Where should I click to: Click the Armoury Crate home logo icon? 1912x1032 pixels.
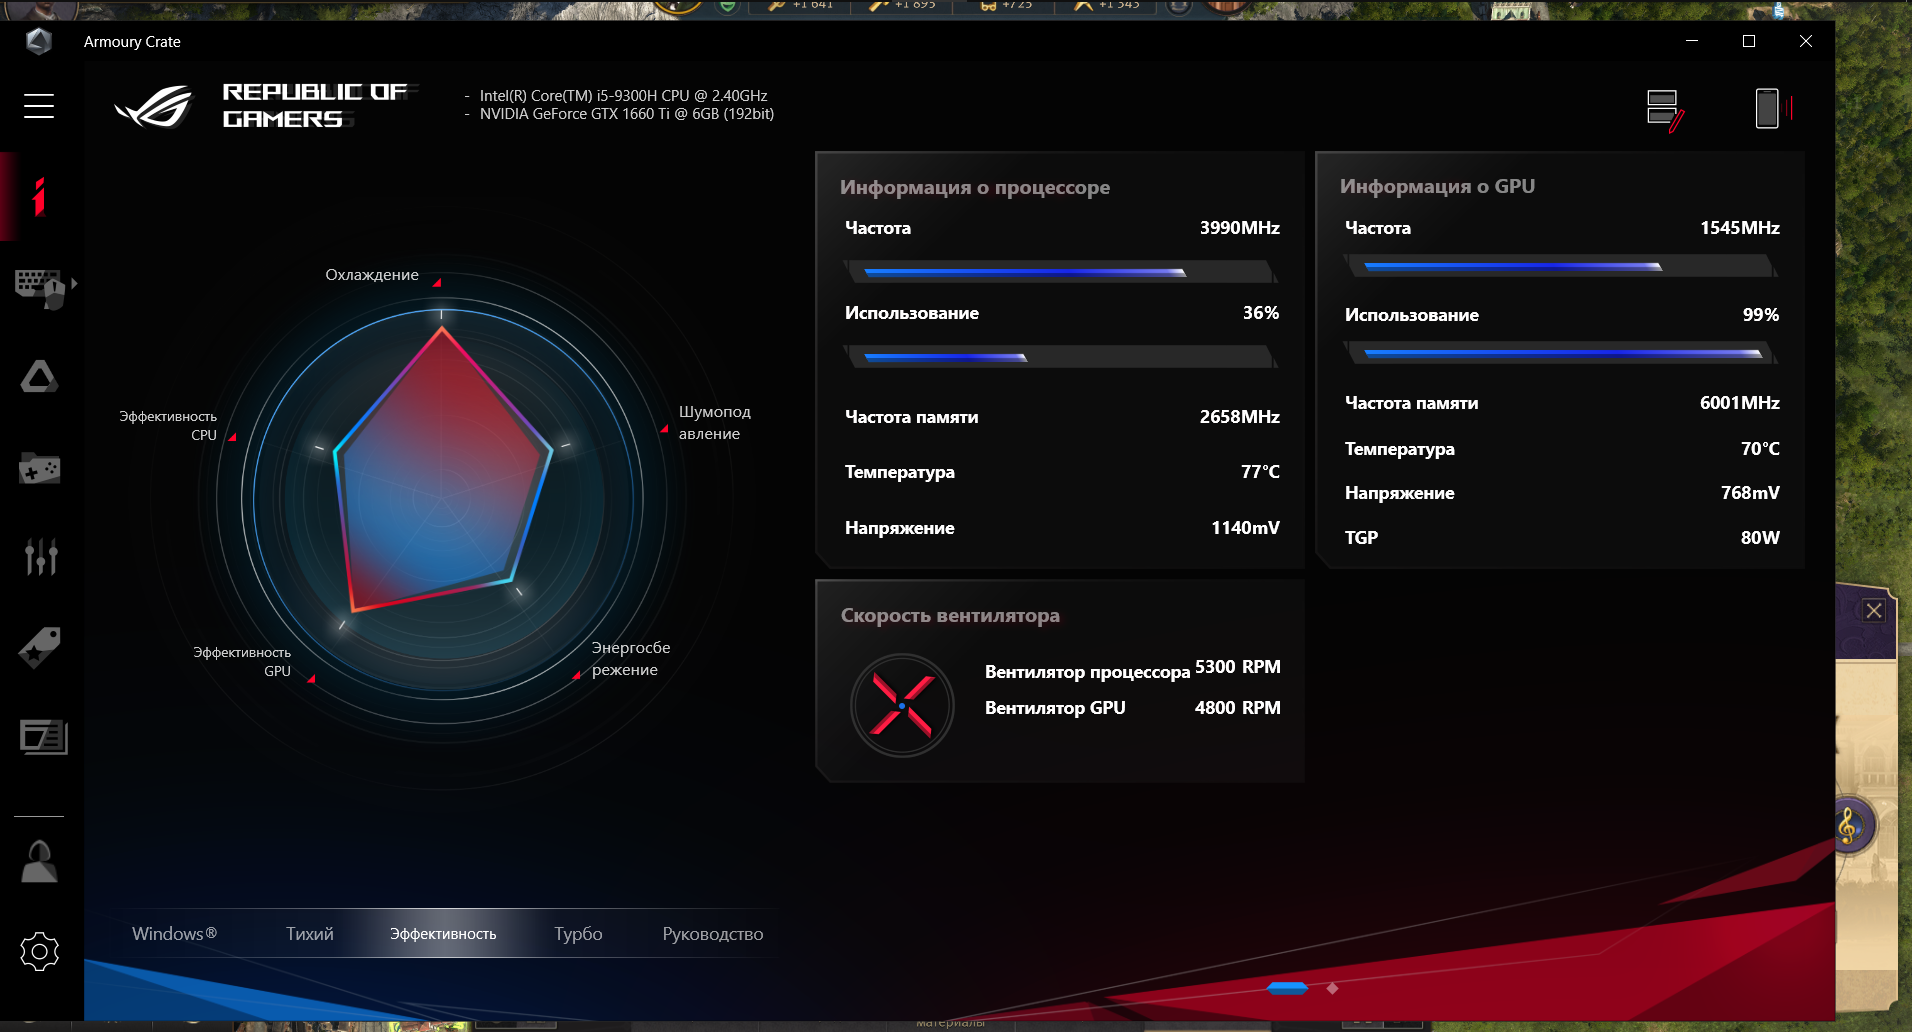tap(39, 41)
